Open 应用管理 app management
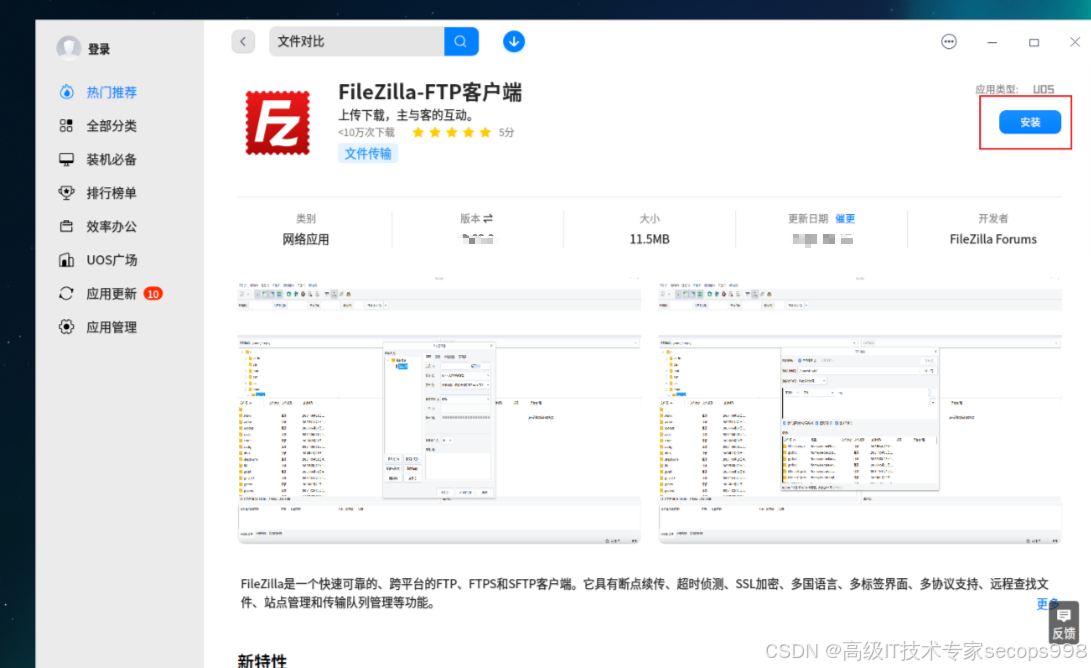This screenshot has width=1091, height=668. (x=111, y=327)
